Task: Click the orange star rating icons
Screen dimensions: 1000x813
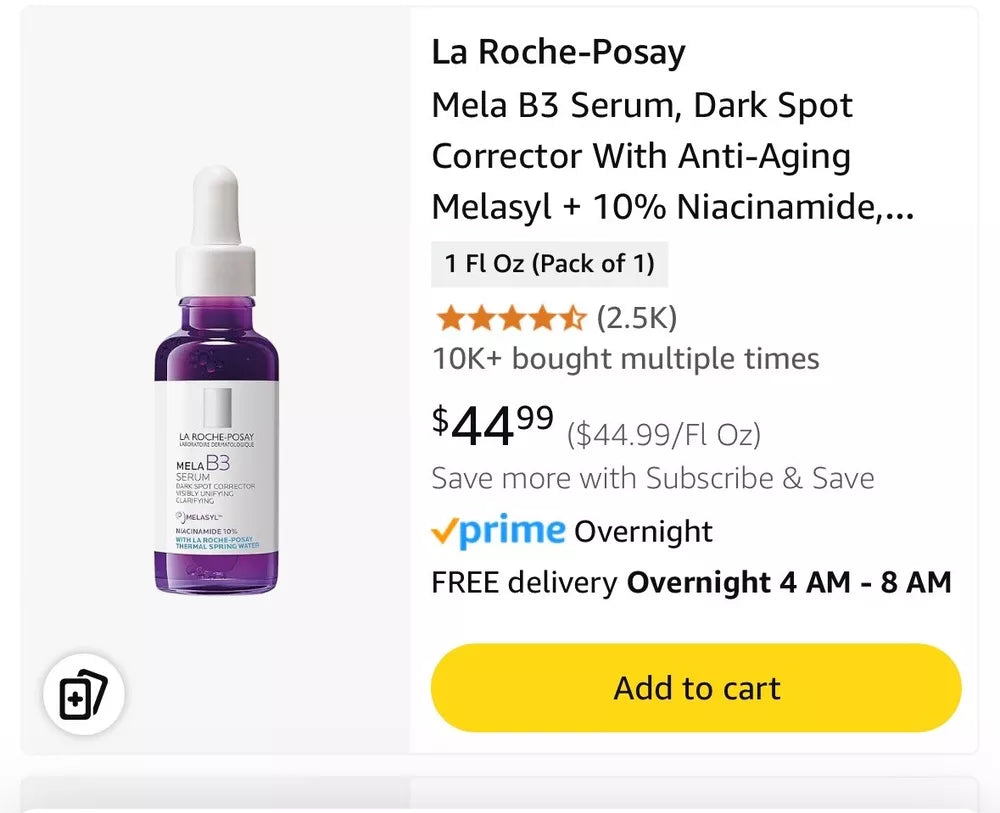Action: [510, 319]
